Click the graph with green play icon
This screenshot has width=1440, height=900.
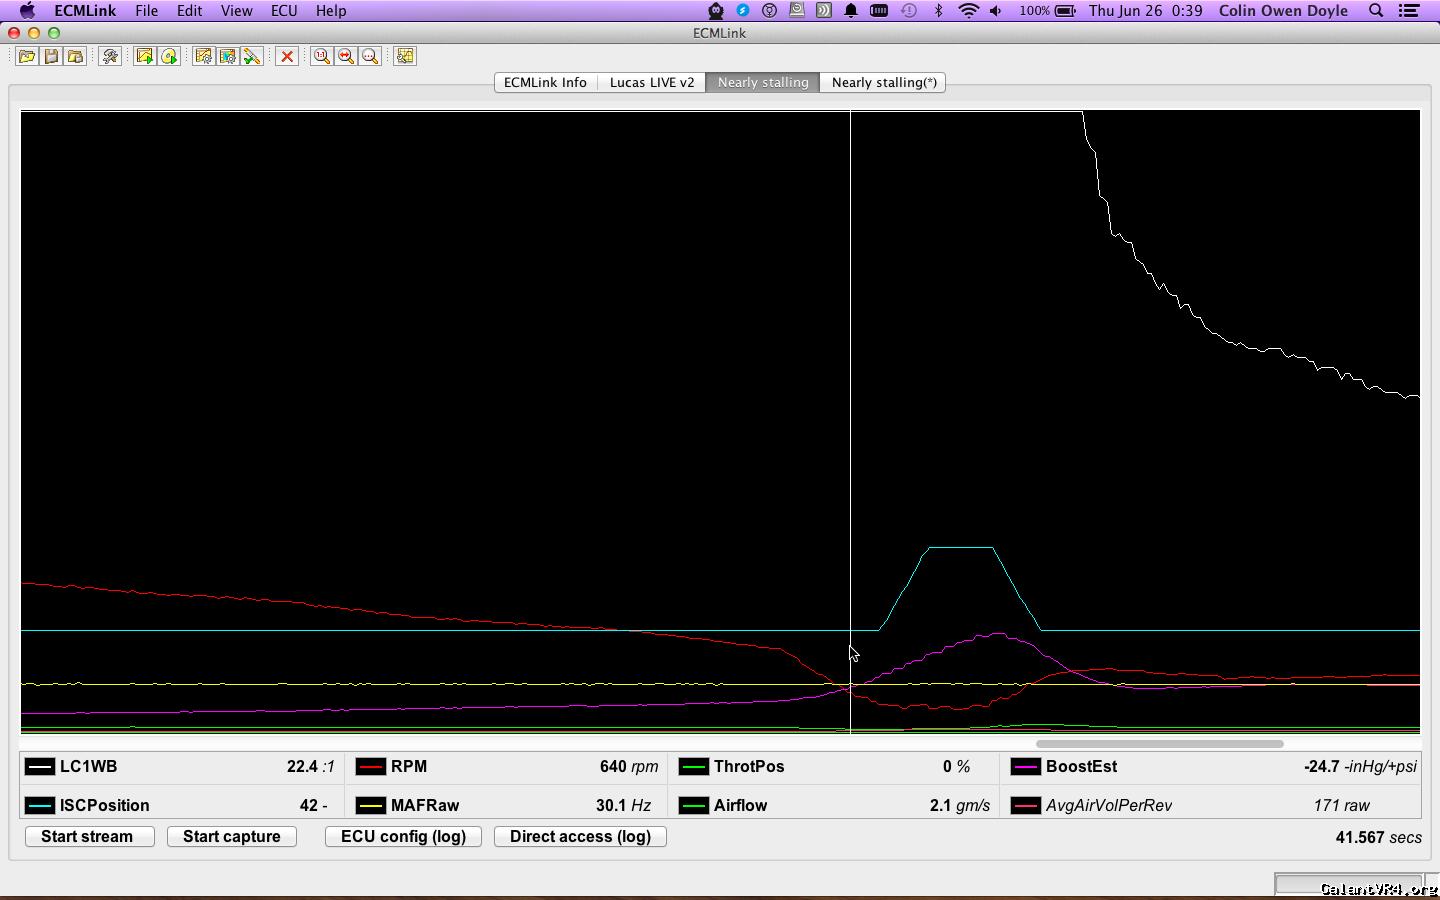[145, 56]
